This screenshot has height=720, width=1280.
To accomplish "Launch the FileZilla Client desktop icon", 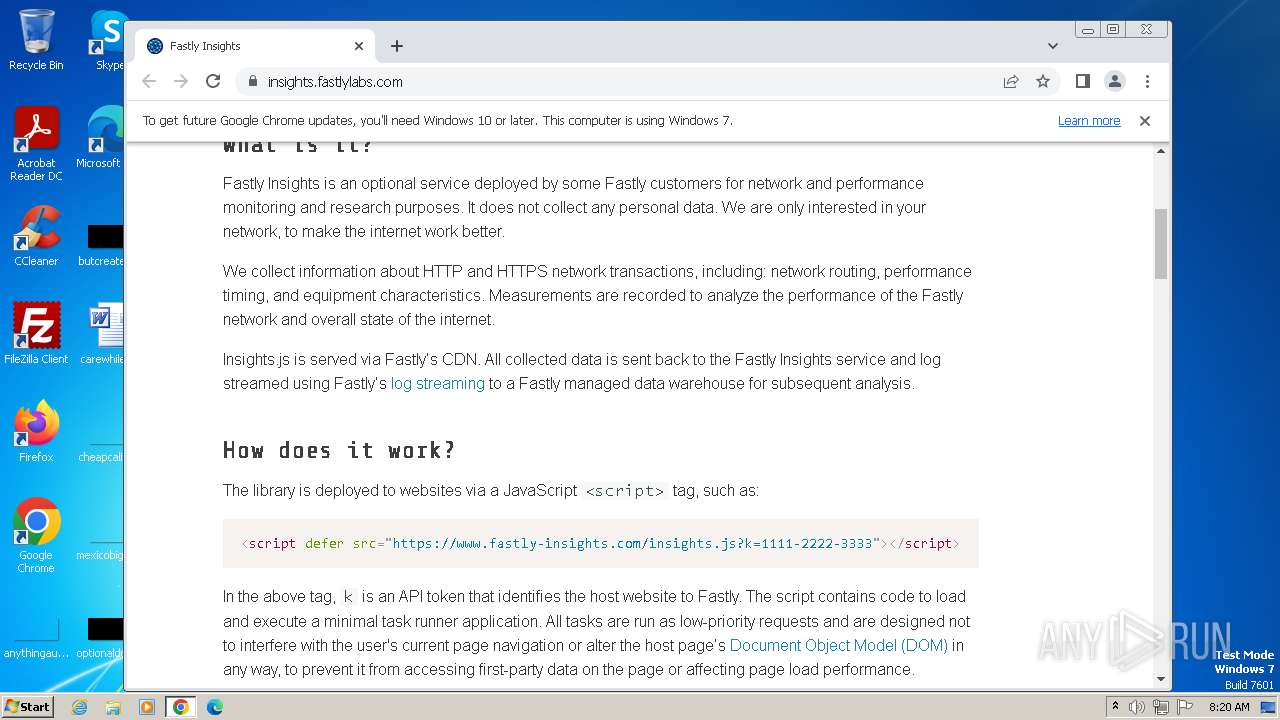I will pyautogui.click(x=36, y=333).
